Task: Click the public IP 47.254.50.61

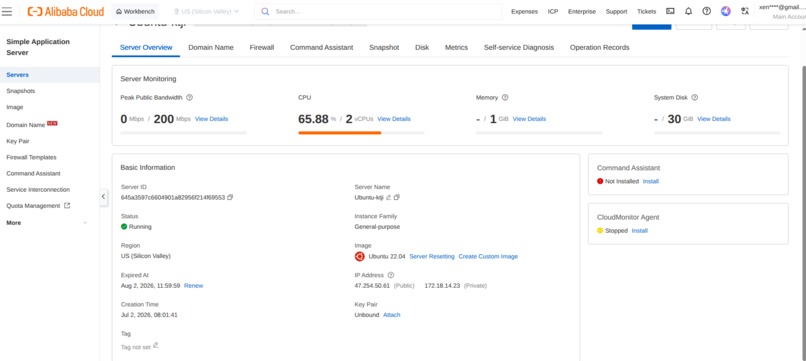Action: (372, 285)
